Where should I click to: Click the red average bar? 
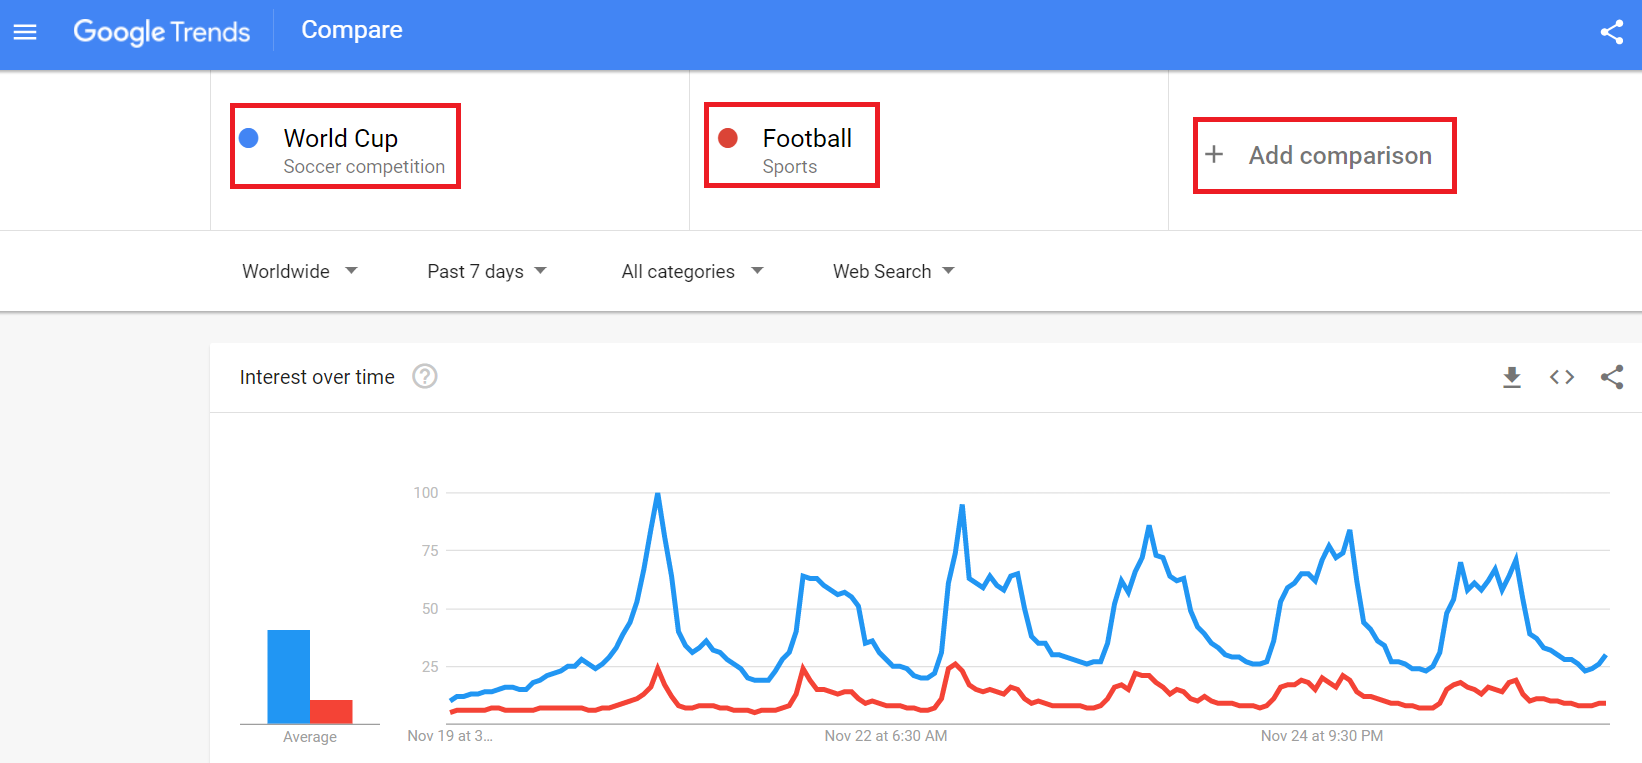click(x=331, y=711)
